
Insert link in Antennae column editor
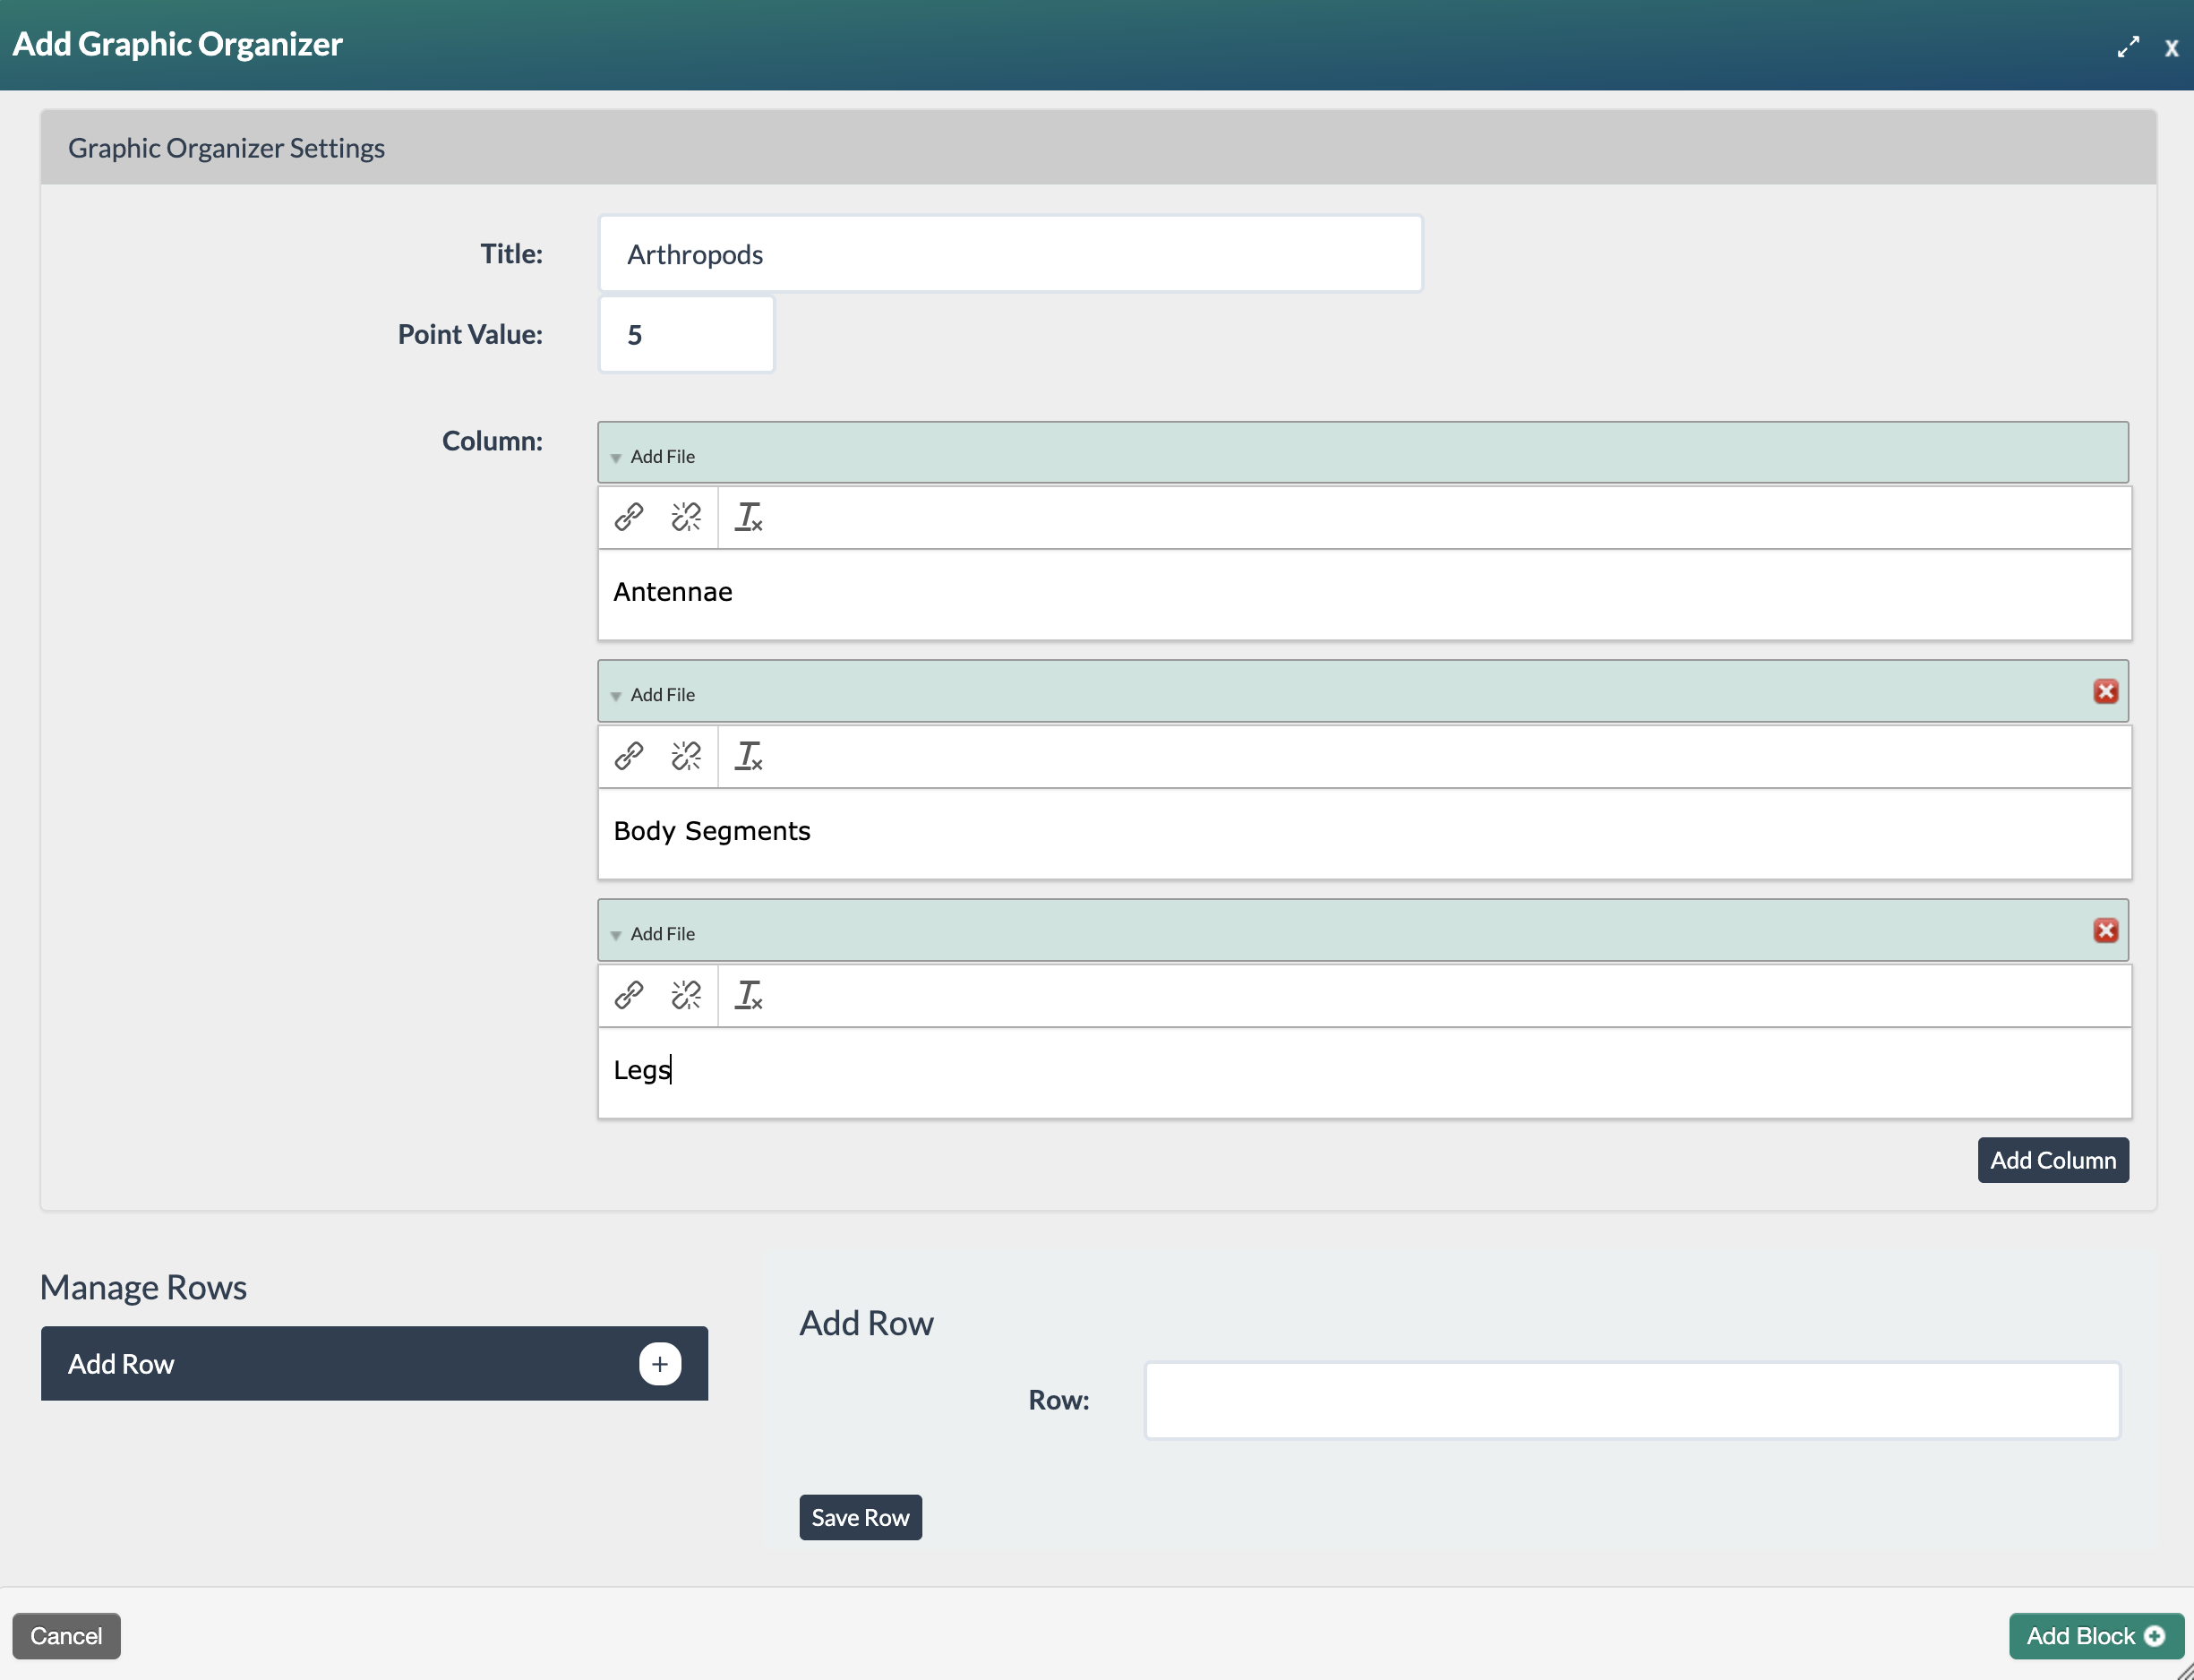[629, 517]
